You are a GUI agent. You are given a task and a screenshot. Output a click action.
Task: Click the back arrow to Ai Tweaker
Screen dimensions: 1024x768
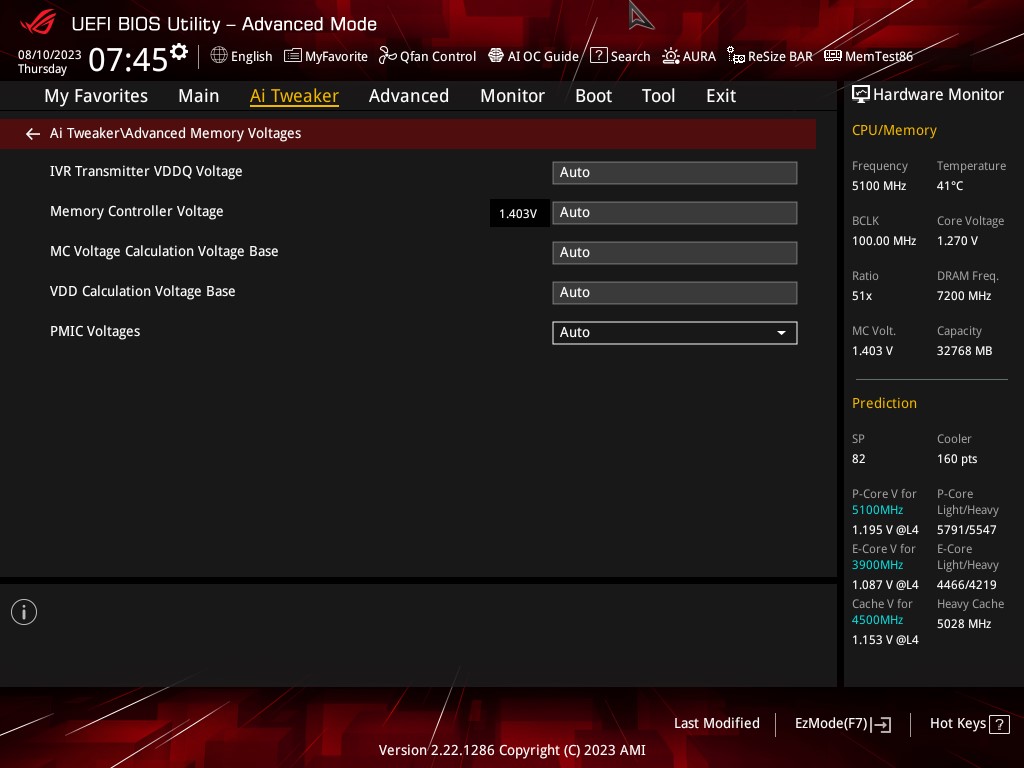[x=33, y=134]
